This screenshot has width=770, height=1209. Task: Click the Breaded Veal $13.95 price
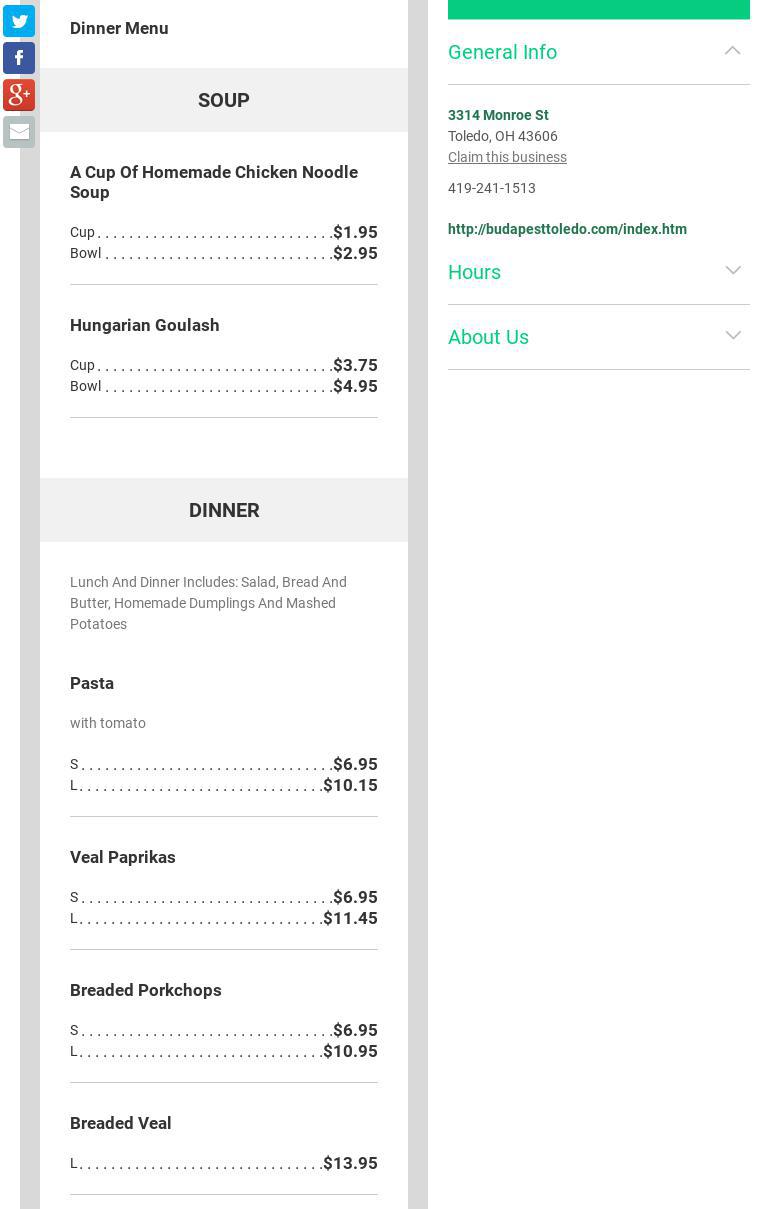350,1163
